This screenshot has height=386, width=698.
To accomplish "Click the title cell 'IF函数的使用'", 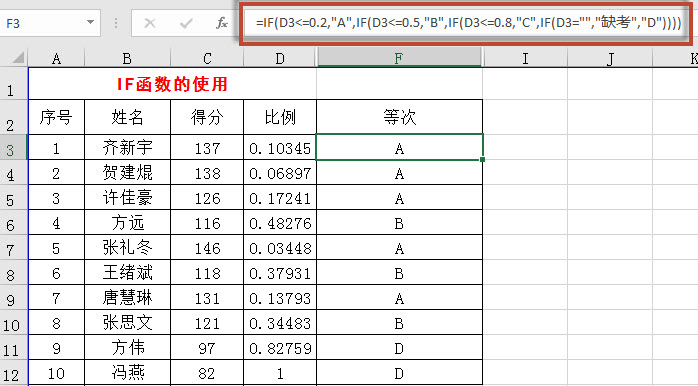I will click(172, 84).
